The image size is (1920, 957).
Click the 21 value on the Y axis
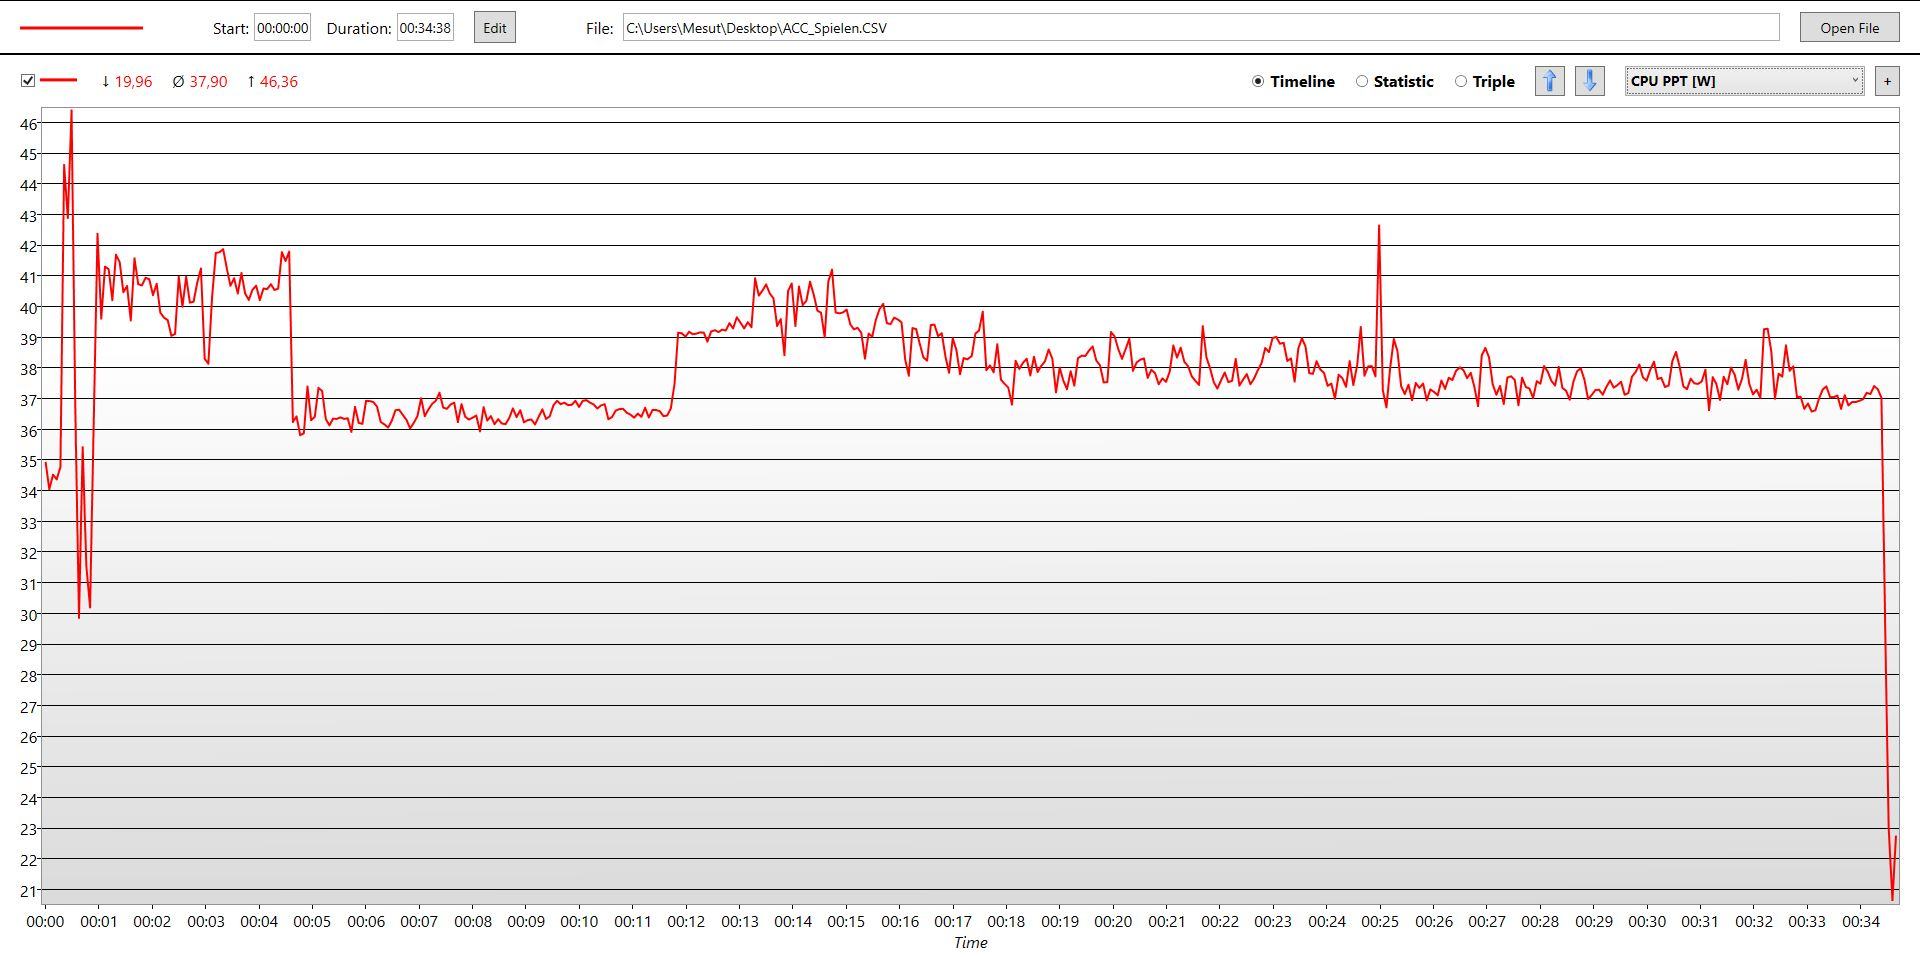(x=28, y=891)
